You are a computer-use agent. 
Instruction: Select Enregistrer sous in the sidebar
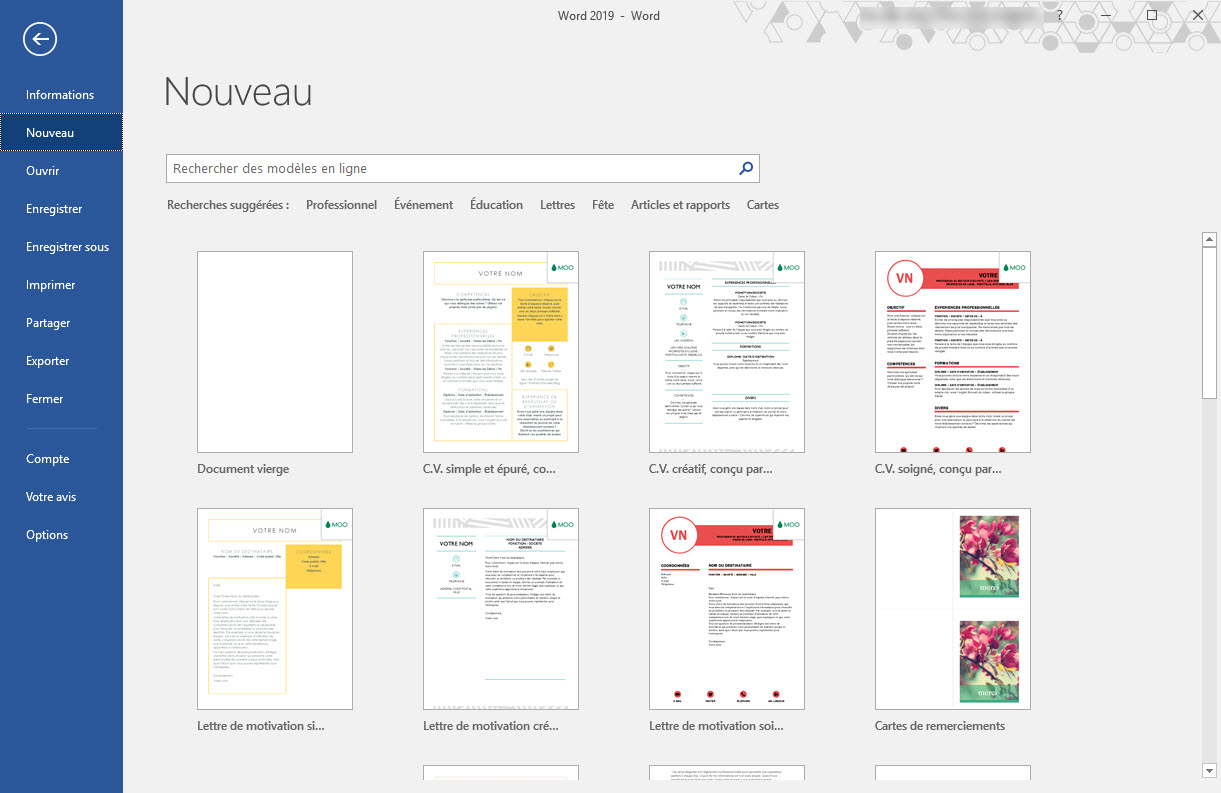(67, 247)
